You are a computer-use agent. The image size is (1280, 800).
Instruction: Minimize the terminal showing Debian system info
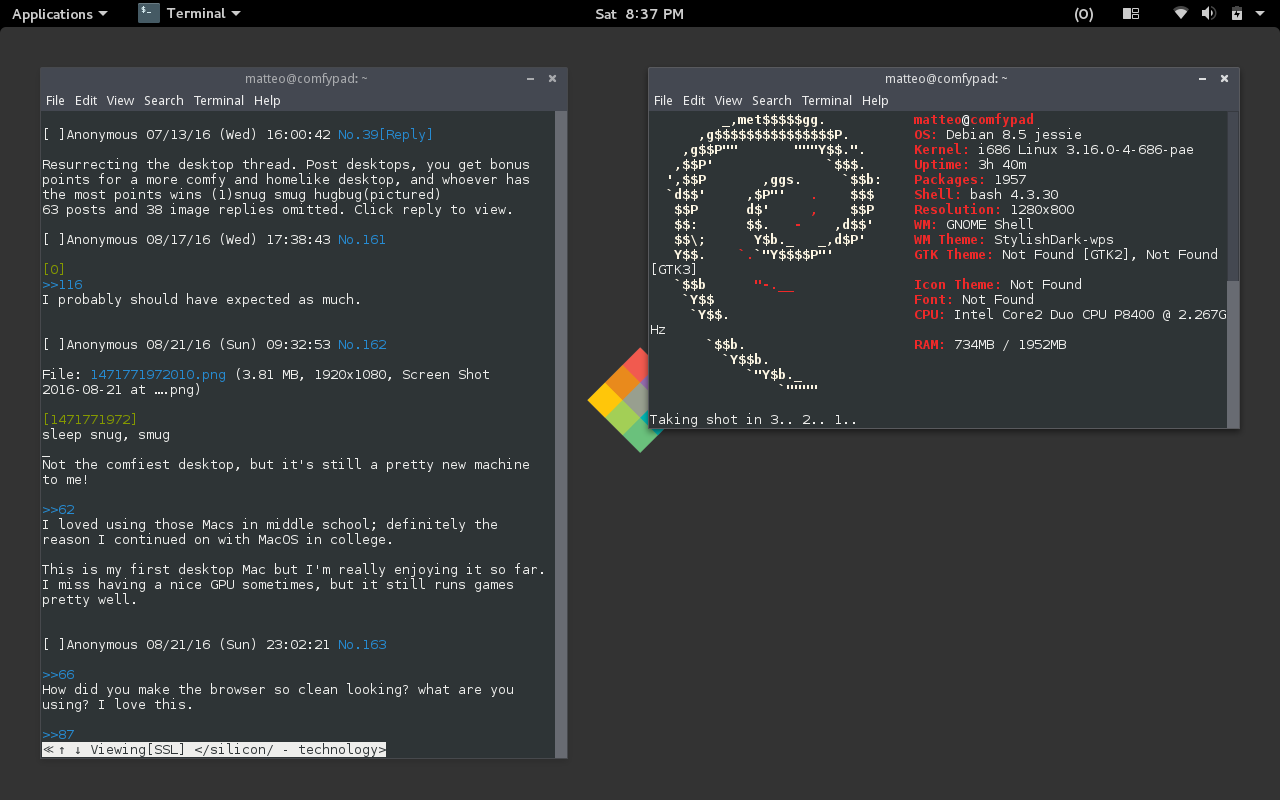[x=1202, y=78]
